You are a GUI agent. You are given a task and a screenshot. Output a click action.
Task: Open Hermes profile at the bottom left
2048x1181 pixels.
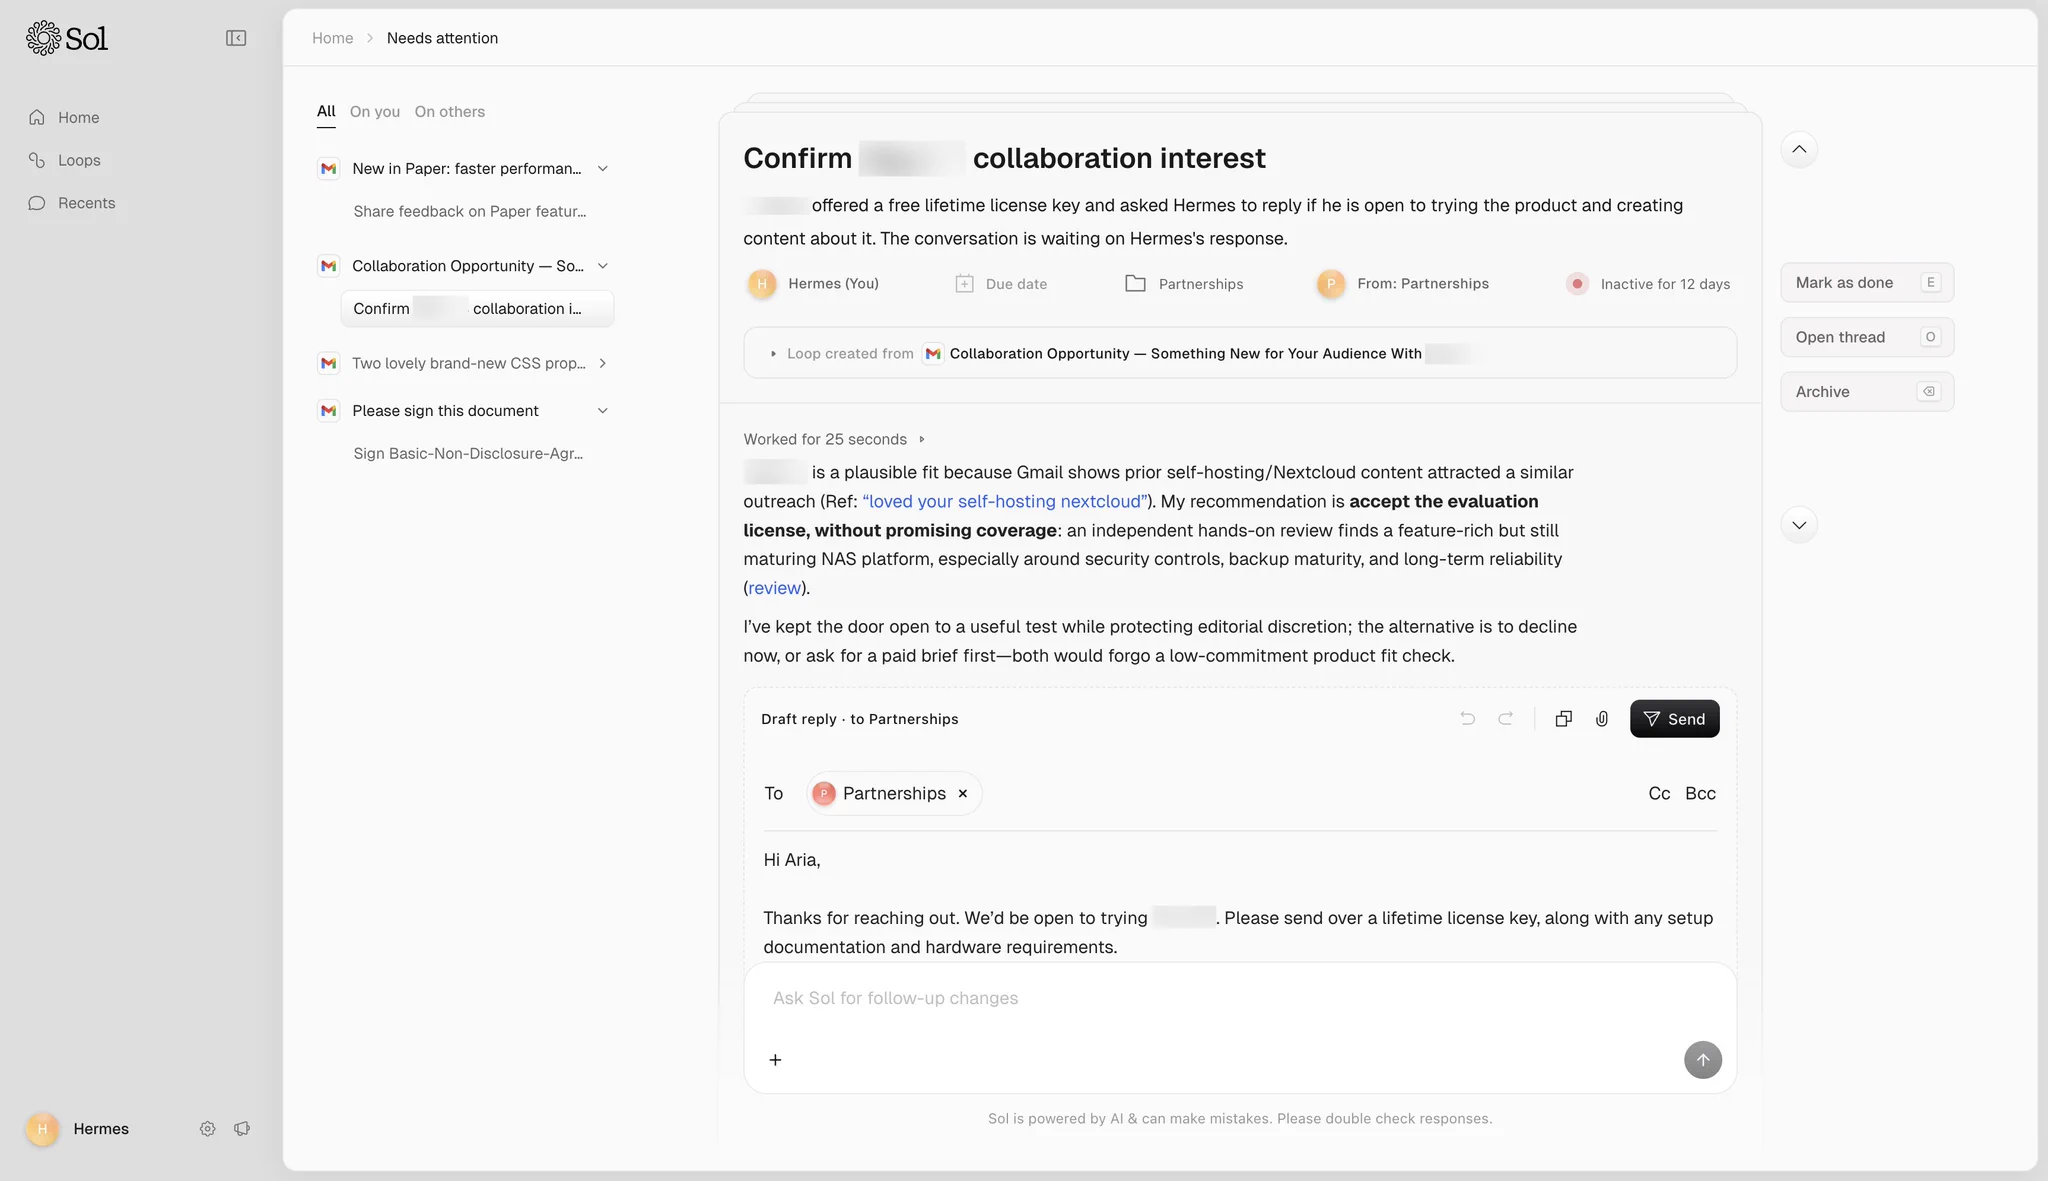click(x=79, y=1128)
